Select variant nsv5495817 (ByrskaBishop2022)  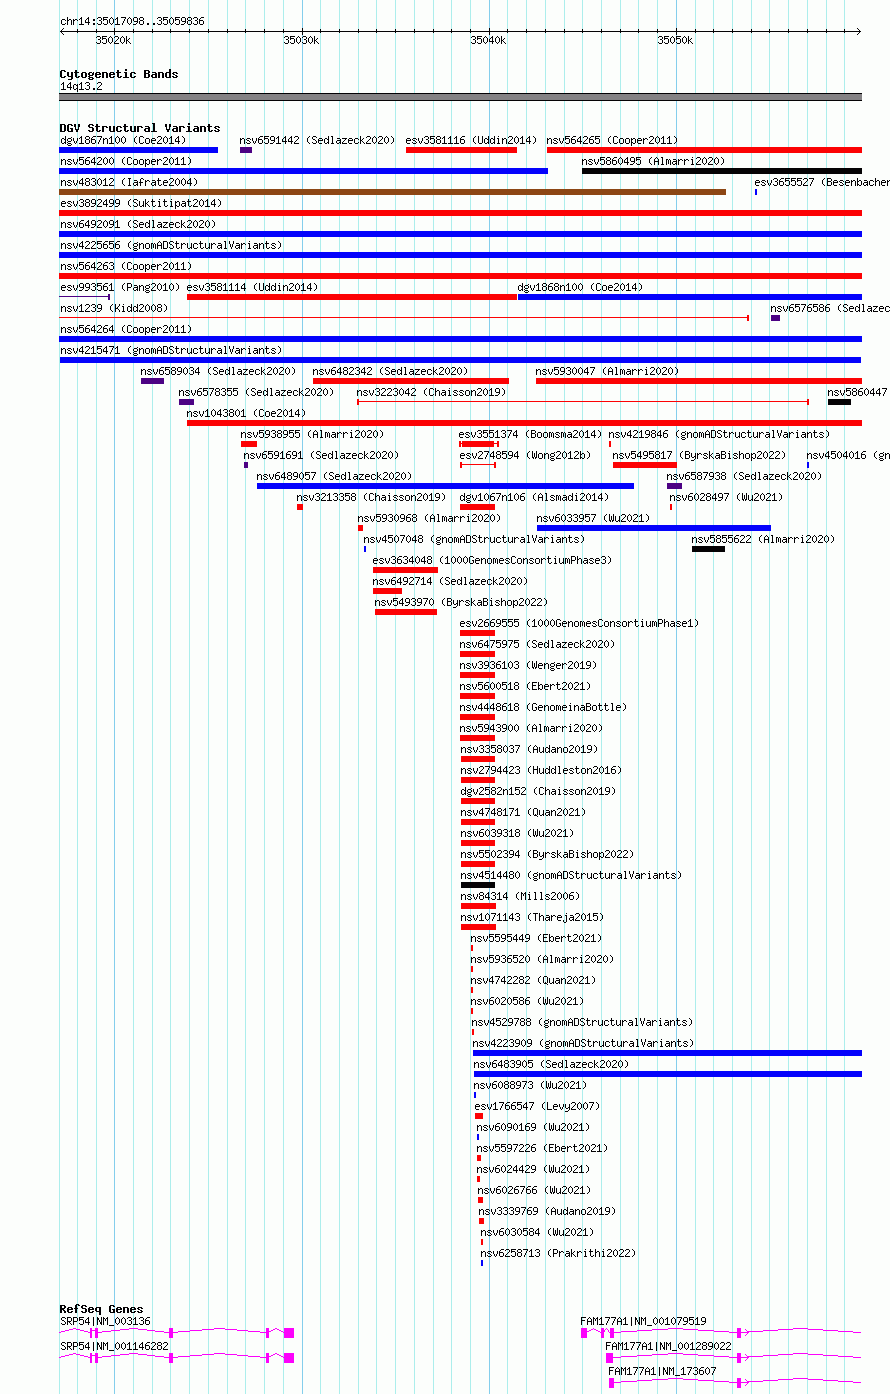(x=645, y=465)
